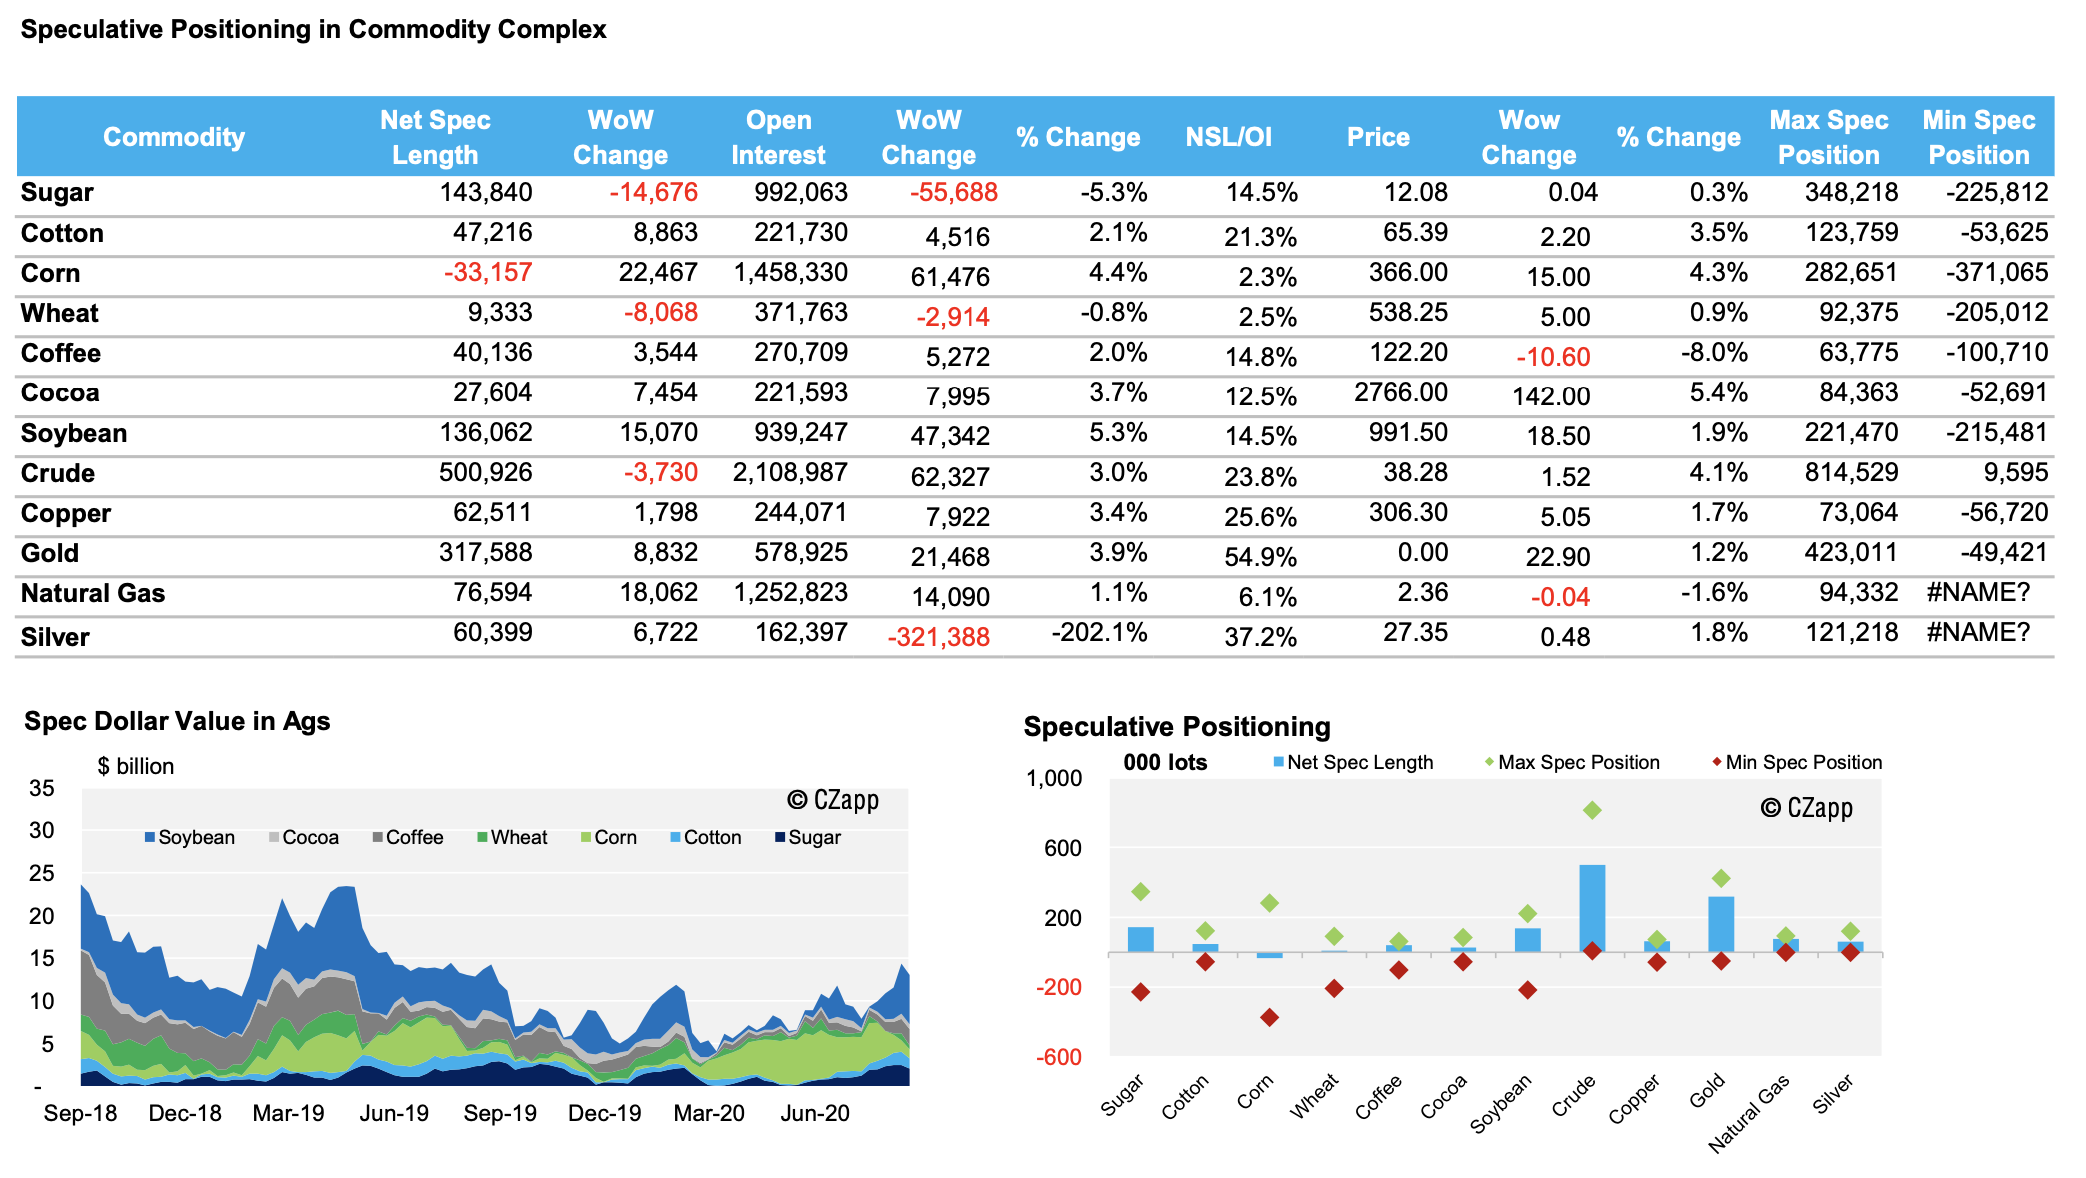Click Soybean legend swatch in Ags chart
The image size is (2086, 1178).
point(150,837)
